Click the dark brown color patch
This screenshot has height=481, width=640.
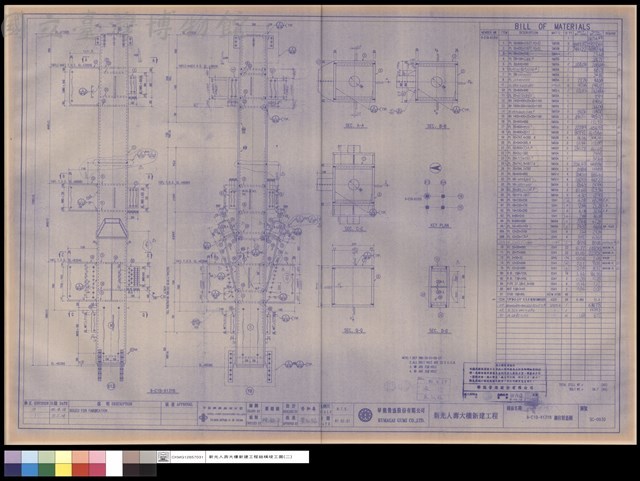pyautogui.click(x=131, y=470)
